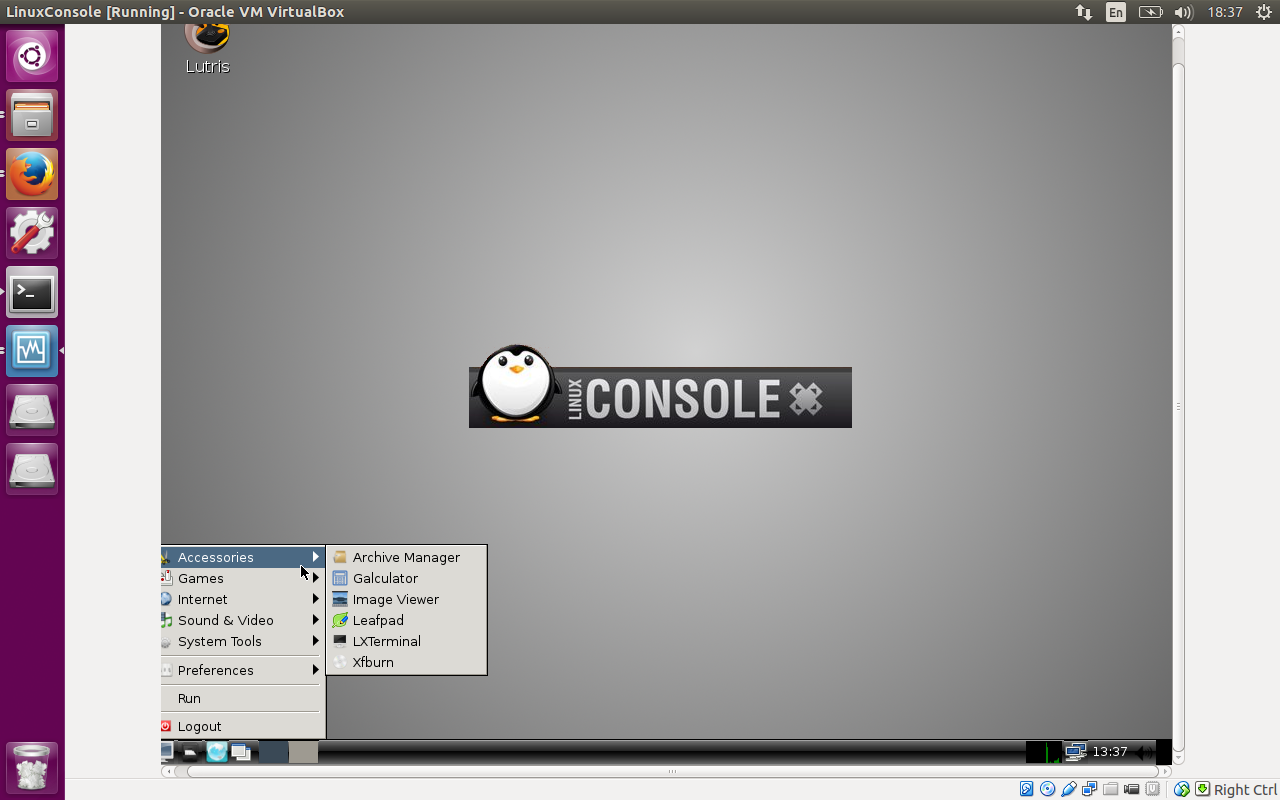Switch to the blue waveform launcher app
Screen dimensions: 1280x800
tap(32, 351)
